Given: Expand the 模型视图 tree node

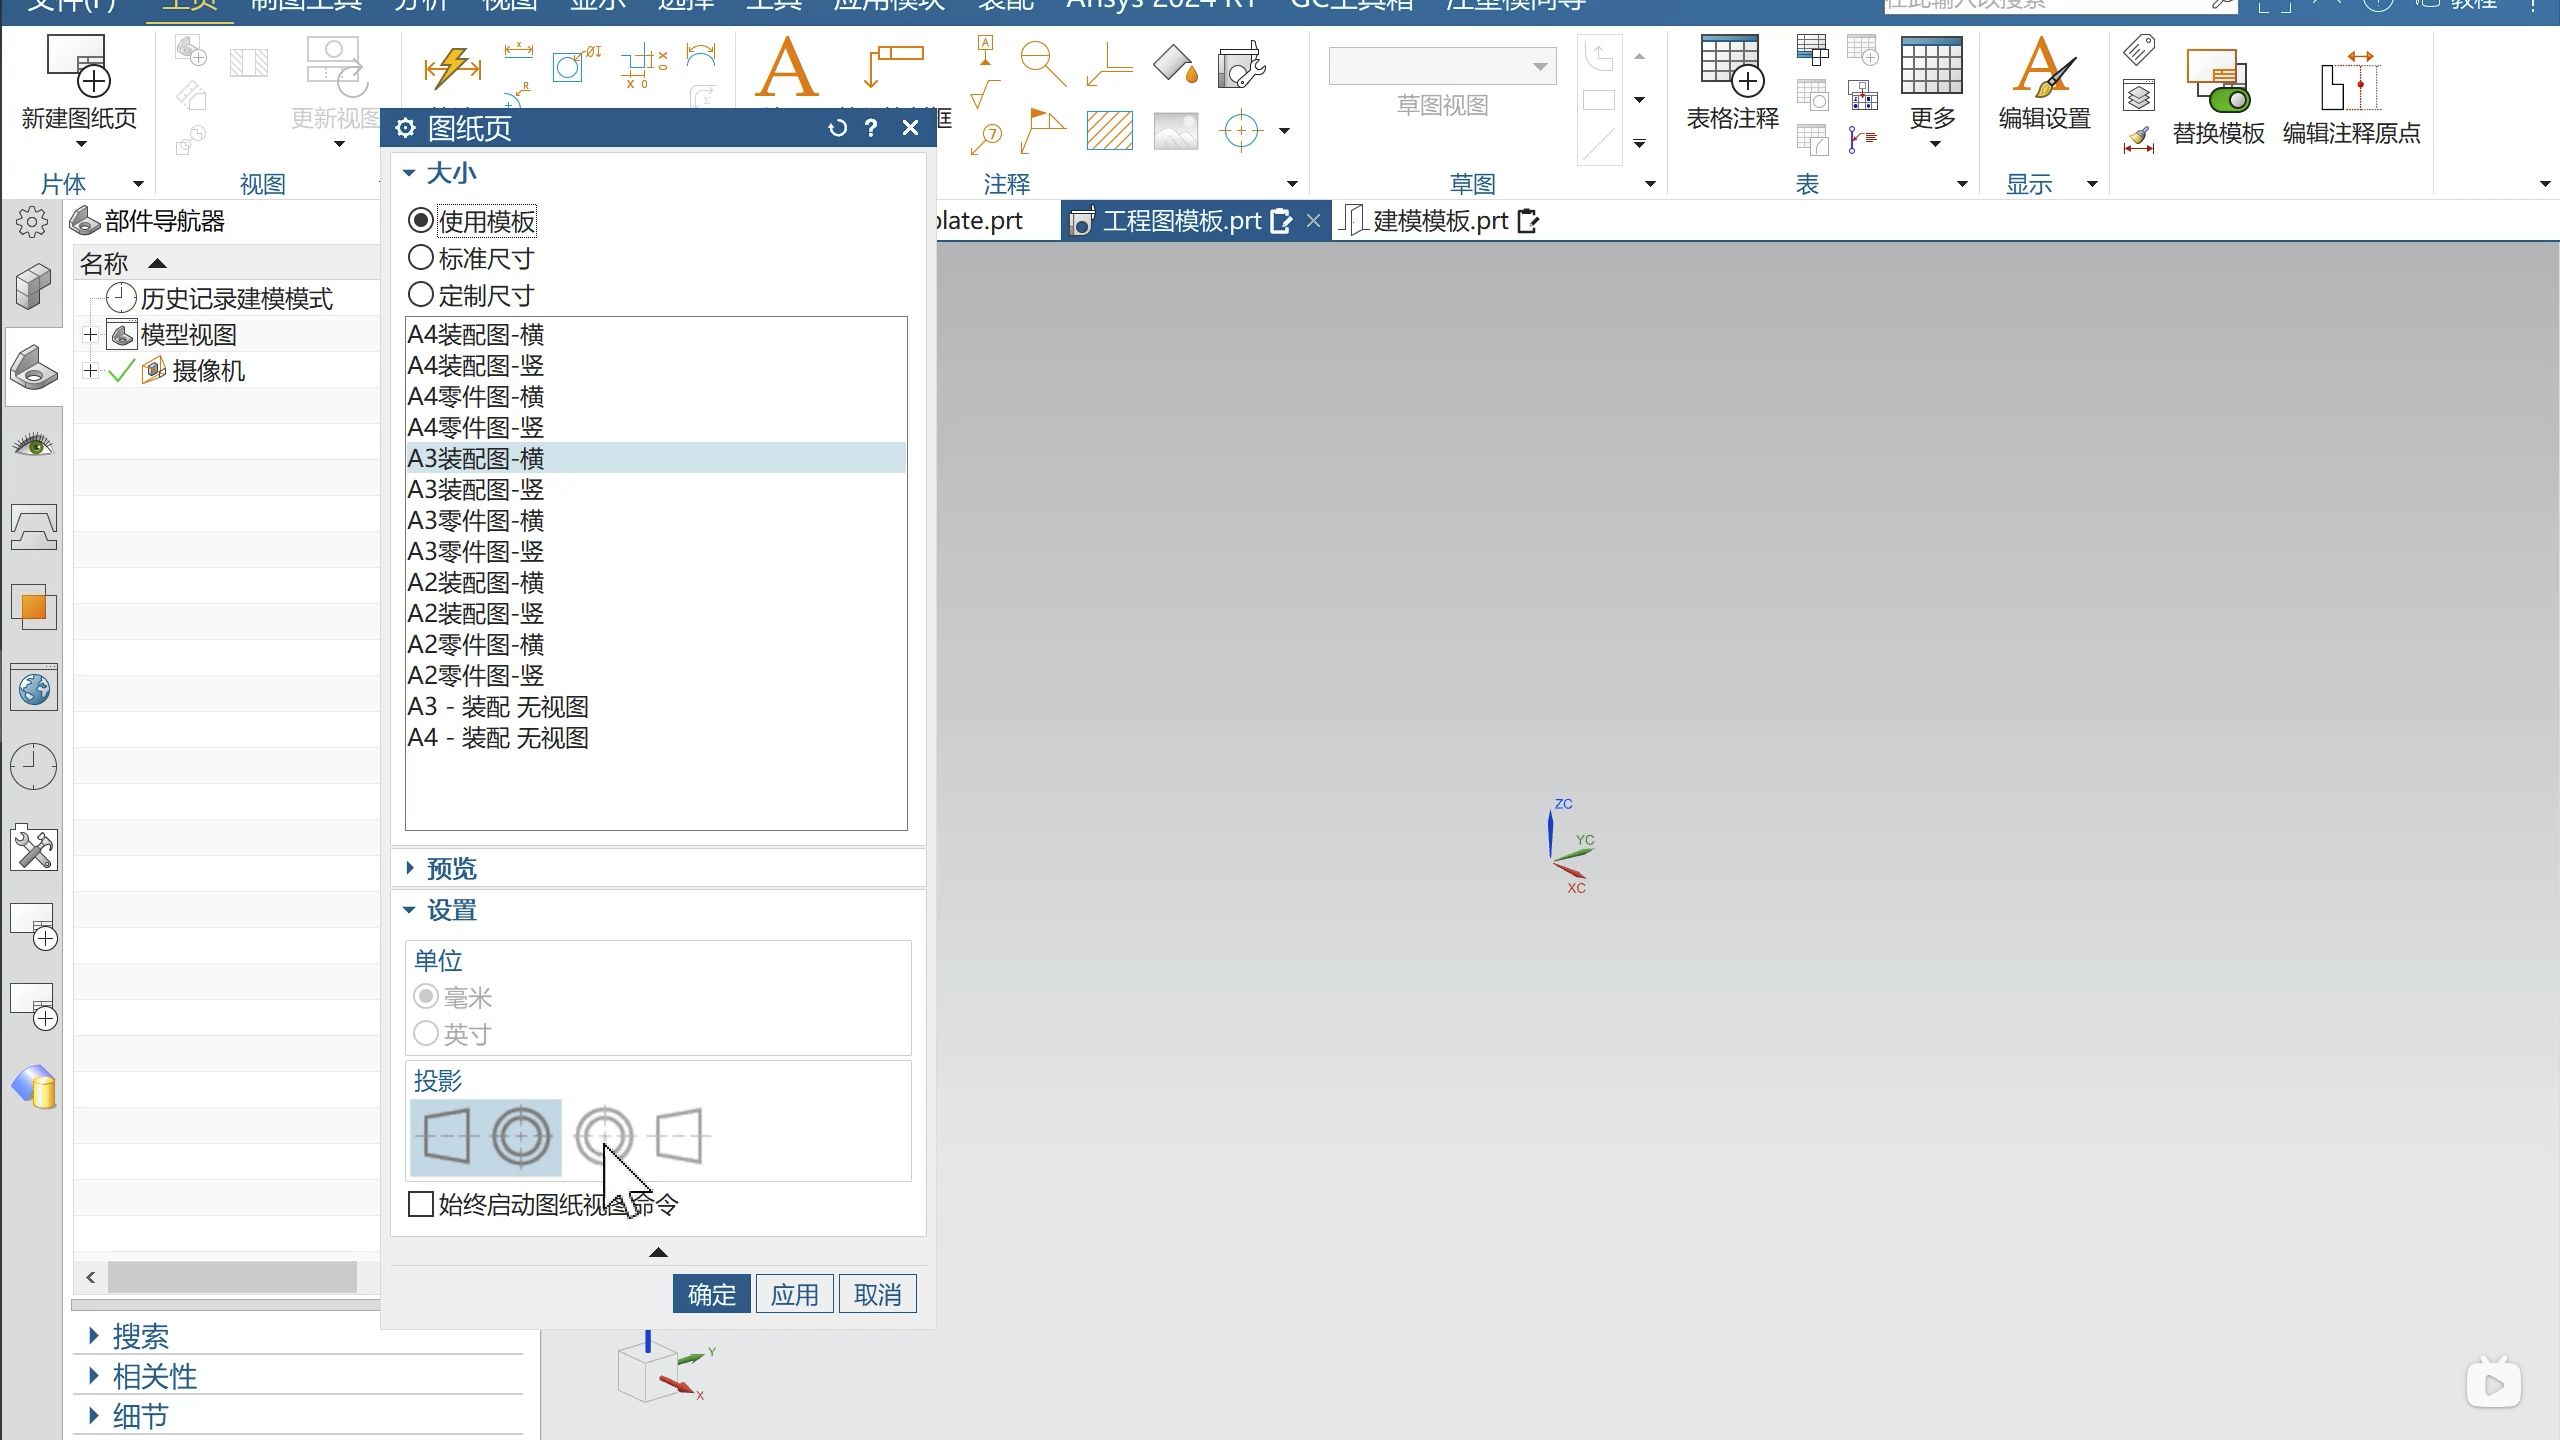Looking at the screenshot, I should pos(90,335).
